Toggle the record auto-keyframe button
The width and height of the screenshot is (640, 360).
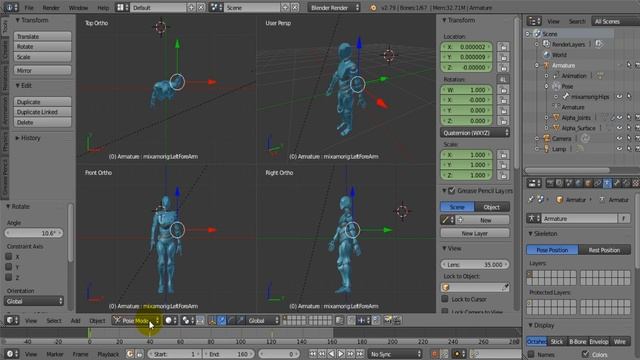coord(435,354)
